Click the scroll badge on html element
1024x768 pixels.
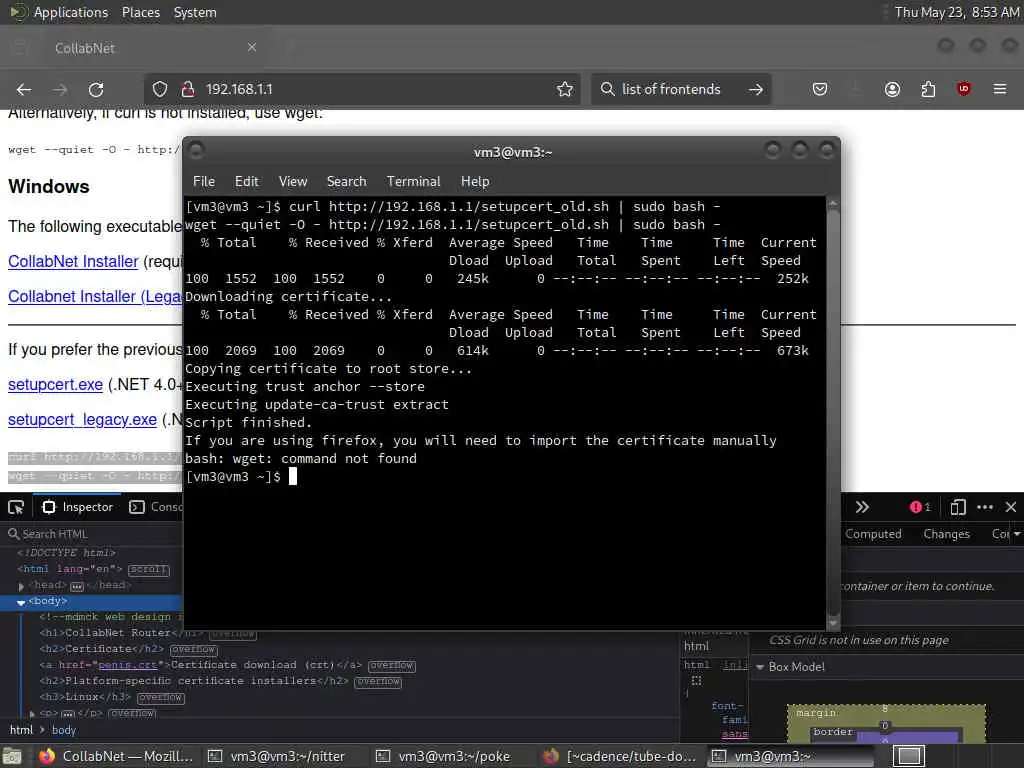click(149, 569)
